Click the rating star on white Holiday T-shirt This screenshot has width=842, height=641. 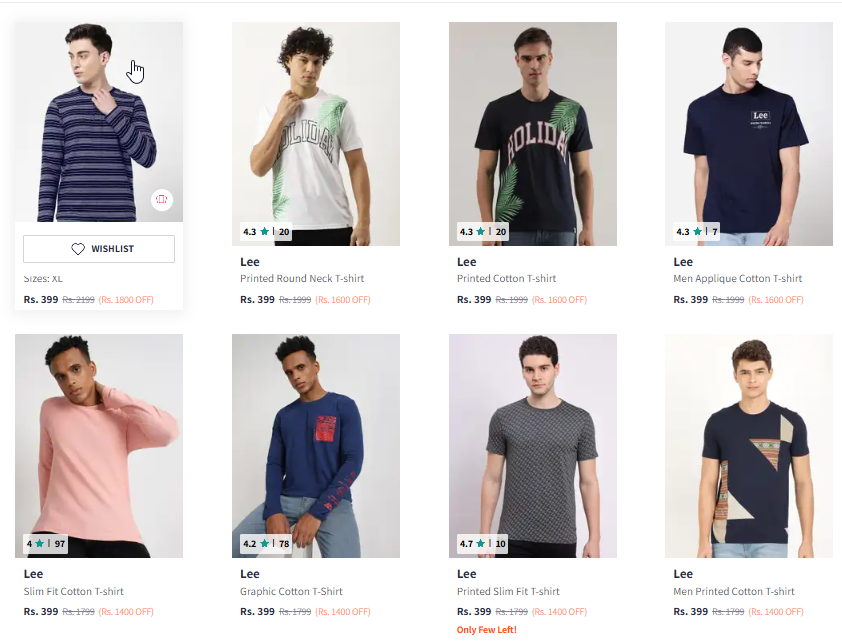(x=265, y=232)
